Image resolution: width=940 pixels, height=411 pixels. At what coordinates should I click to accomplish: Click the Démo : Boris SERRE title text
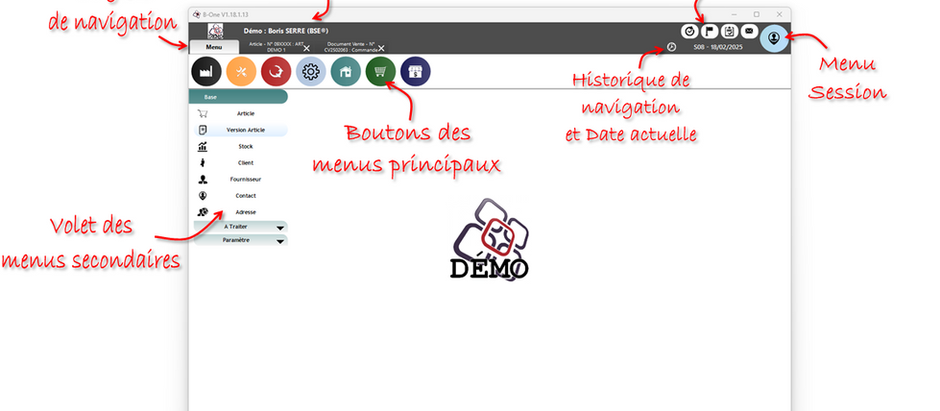point(286,31)
